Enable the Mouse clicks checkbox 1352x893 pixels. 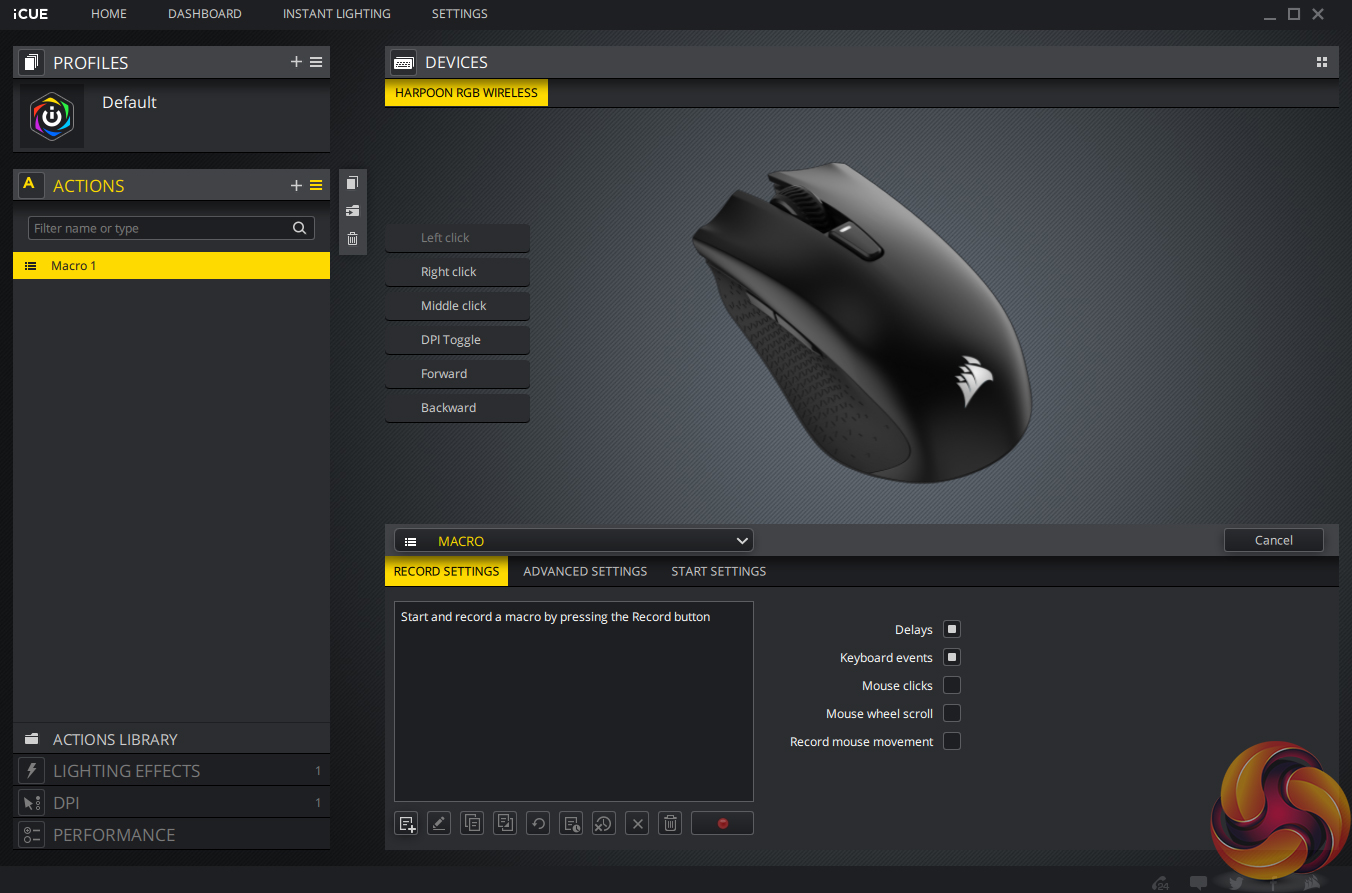[x=952, y=685]
